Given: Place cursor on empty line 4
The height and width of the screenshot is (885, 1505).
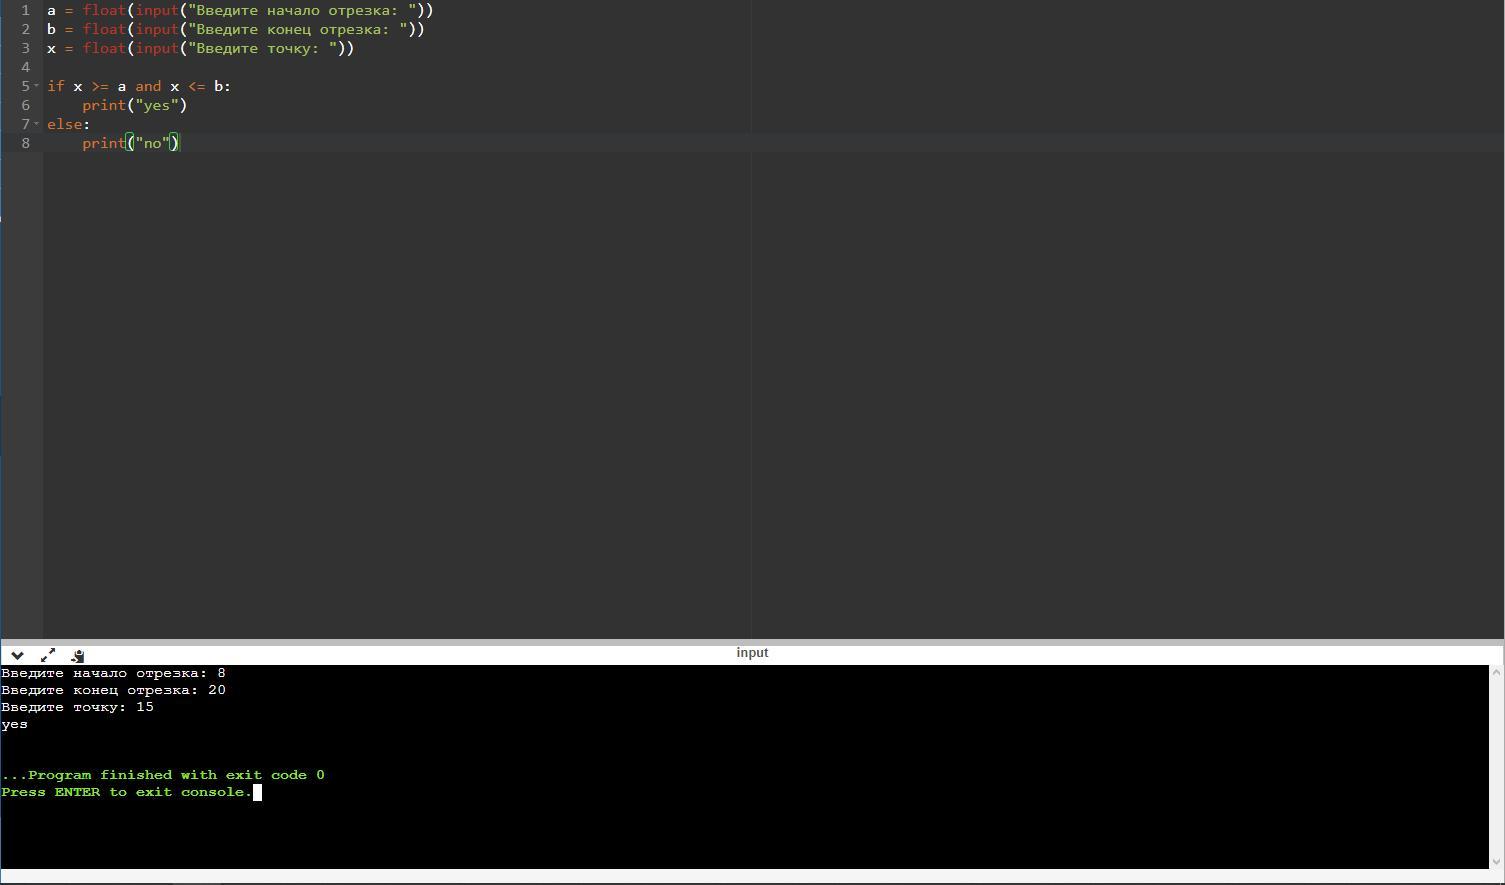Looking at the screenshot, I should pos(300,67).
